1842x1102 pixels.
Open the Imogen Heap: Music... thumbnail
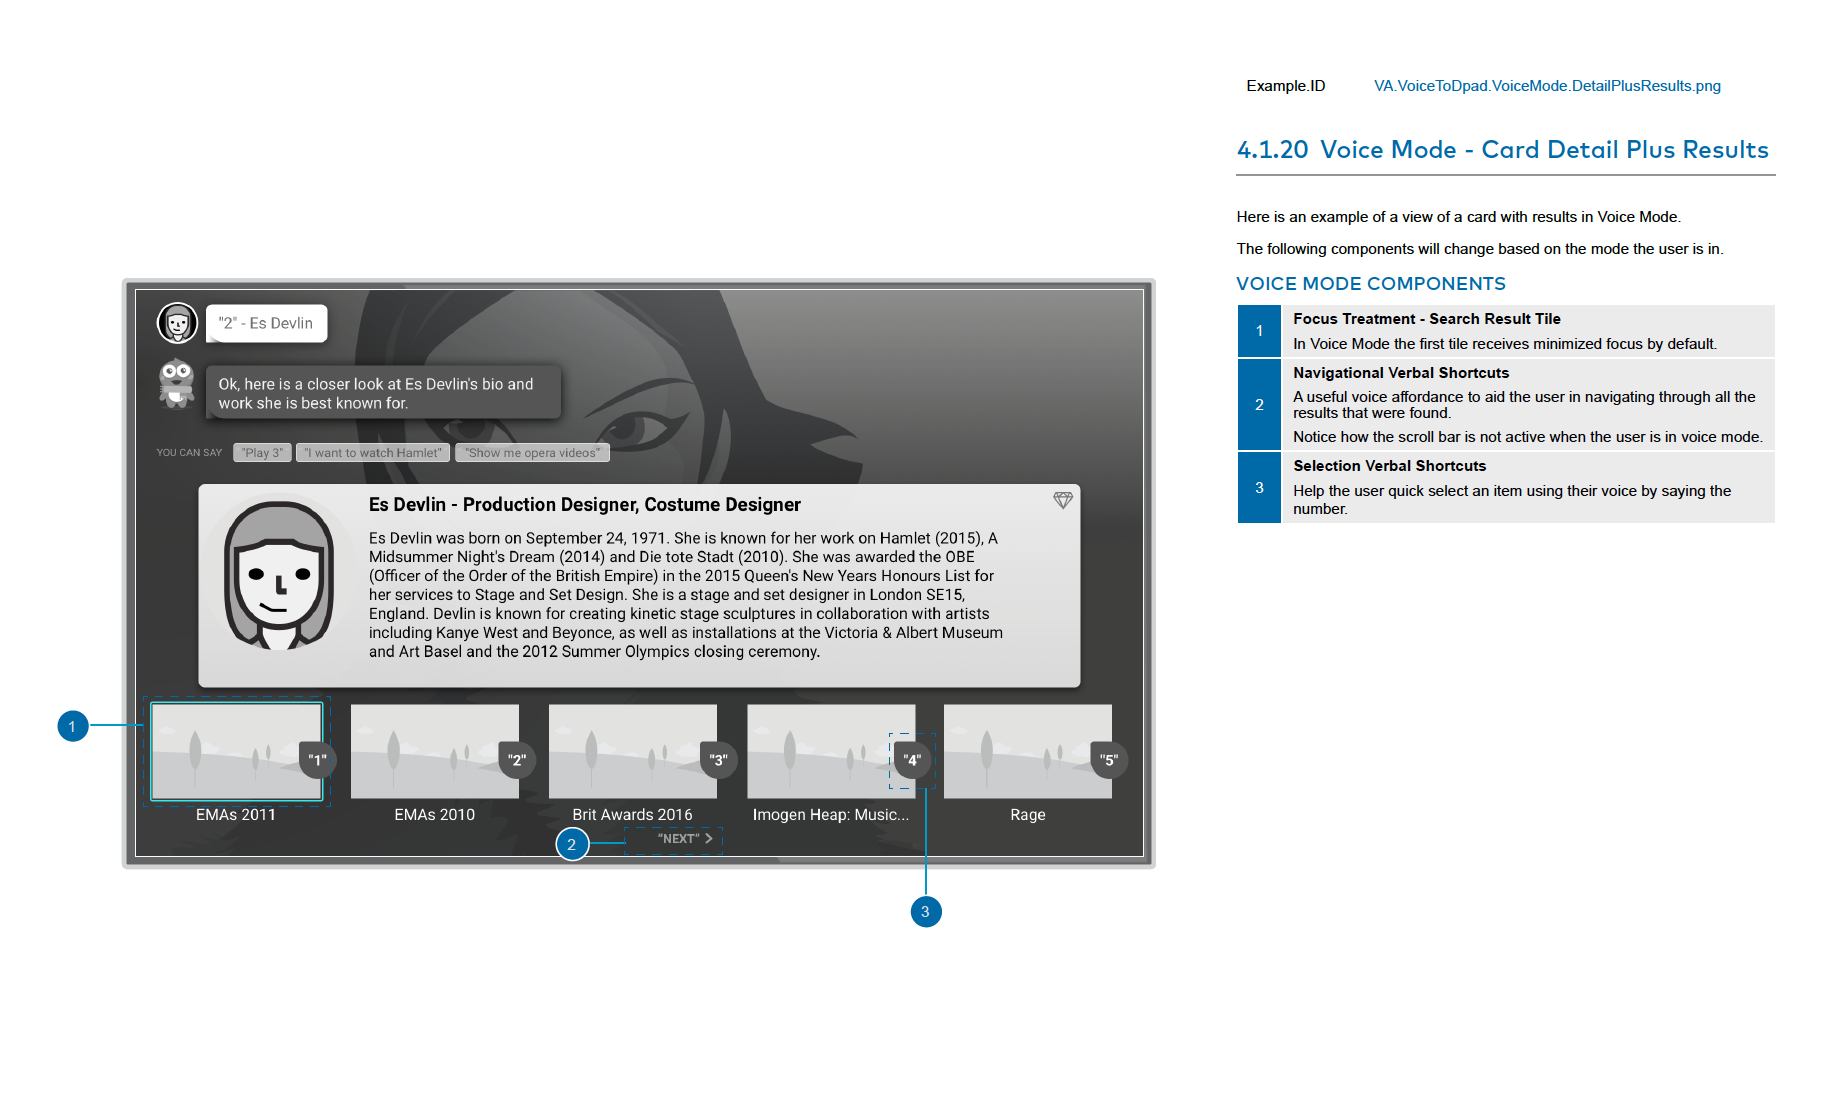(830, 751)
